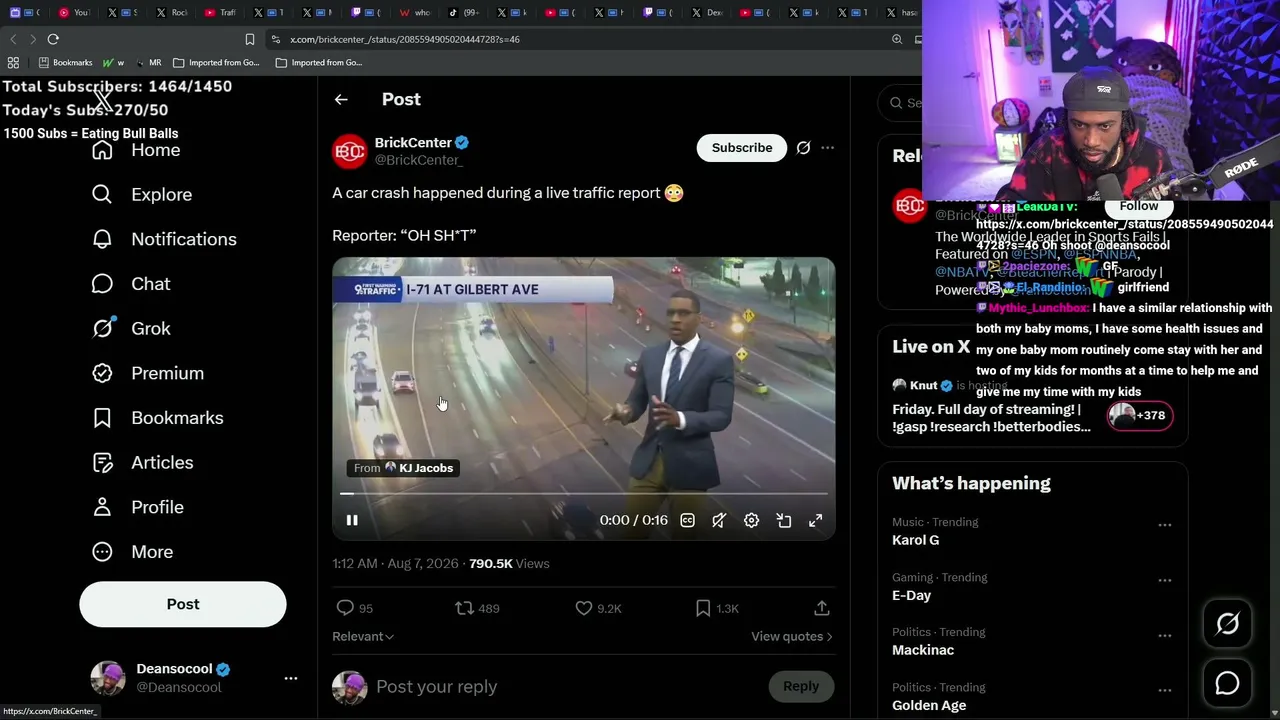Open video picture-in-picture mode
Image resolution: width=1280 pixels, height=720 pixels.
tap(784, 520)
